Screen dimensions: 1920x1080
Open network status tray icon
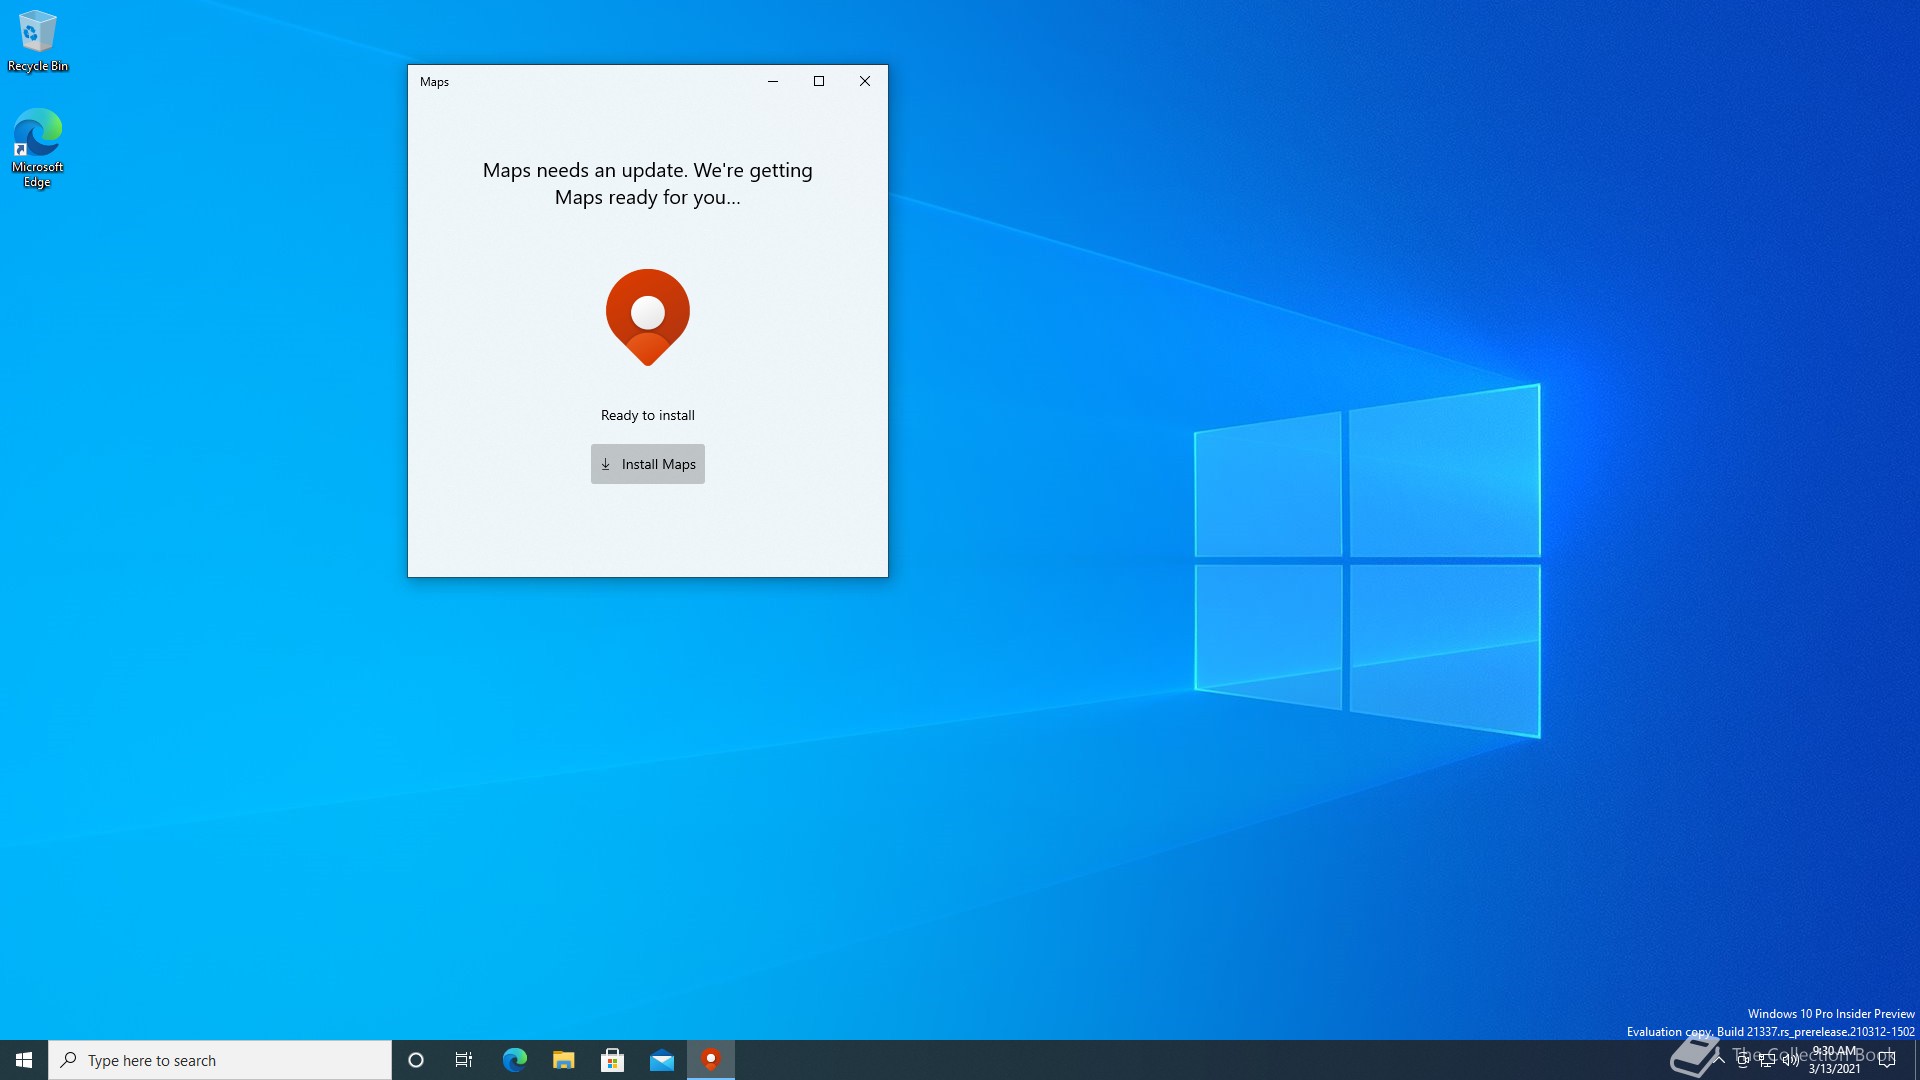click(x=1767, y=1060)
